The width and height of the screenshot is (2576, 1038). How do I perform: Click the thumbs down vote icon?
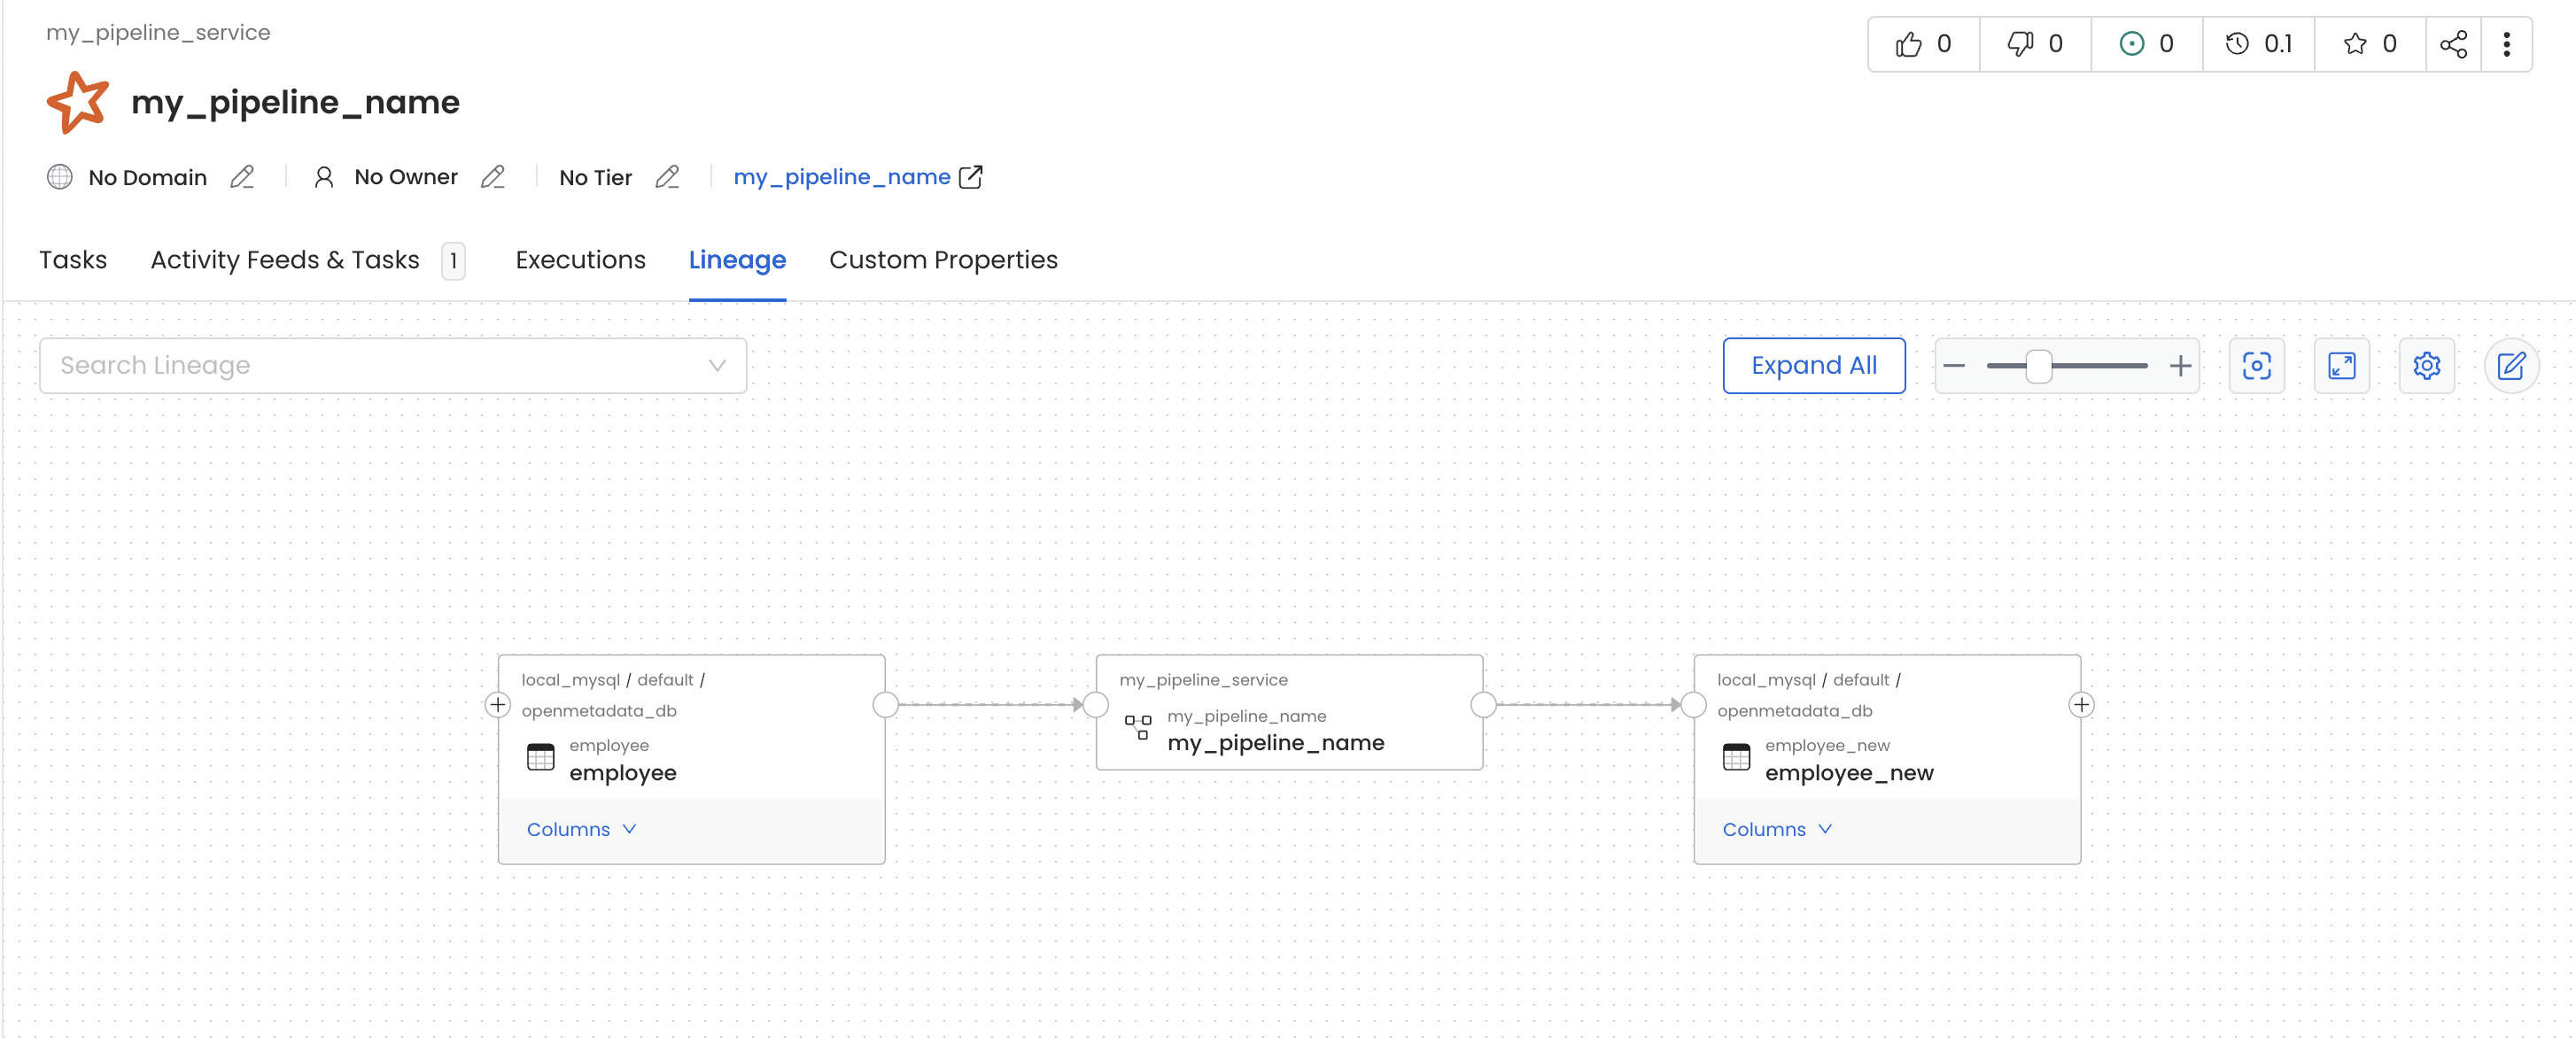pyautogui.click(x=2021, y=43)
